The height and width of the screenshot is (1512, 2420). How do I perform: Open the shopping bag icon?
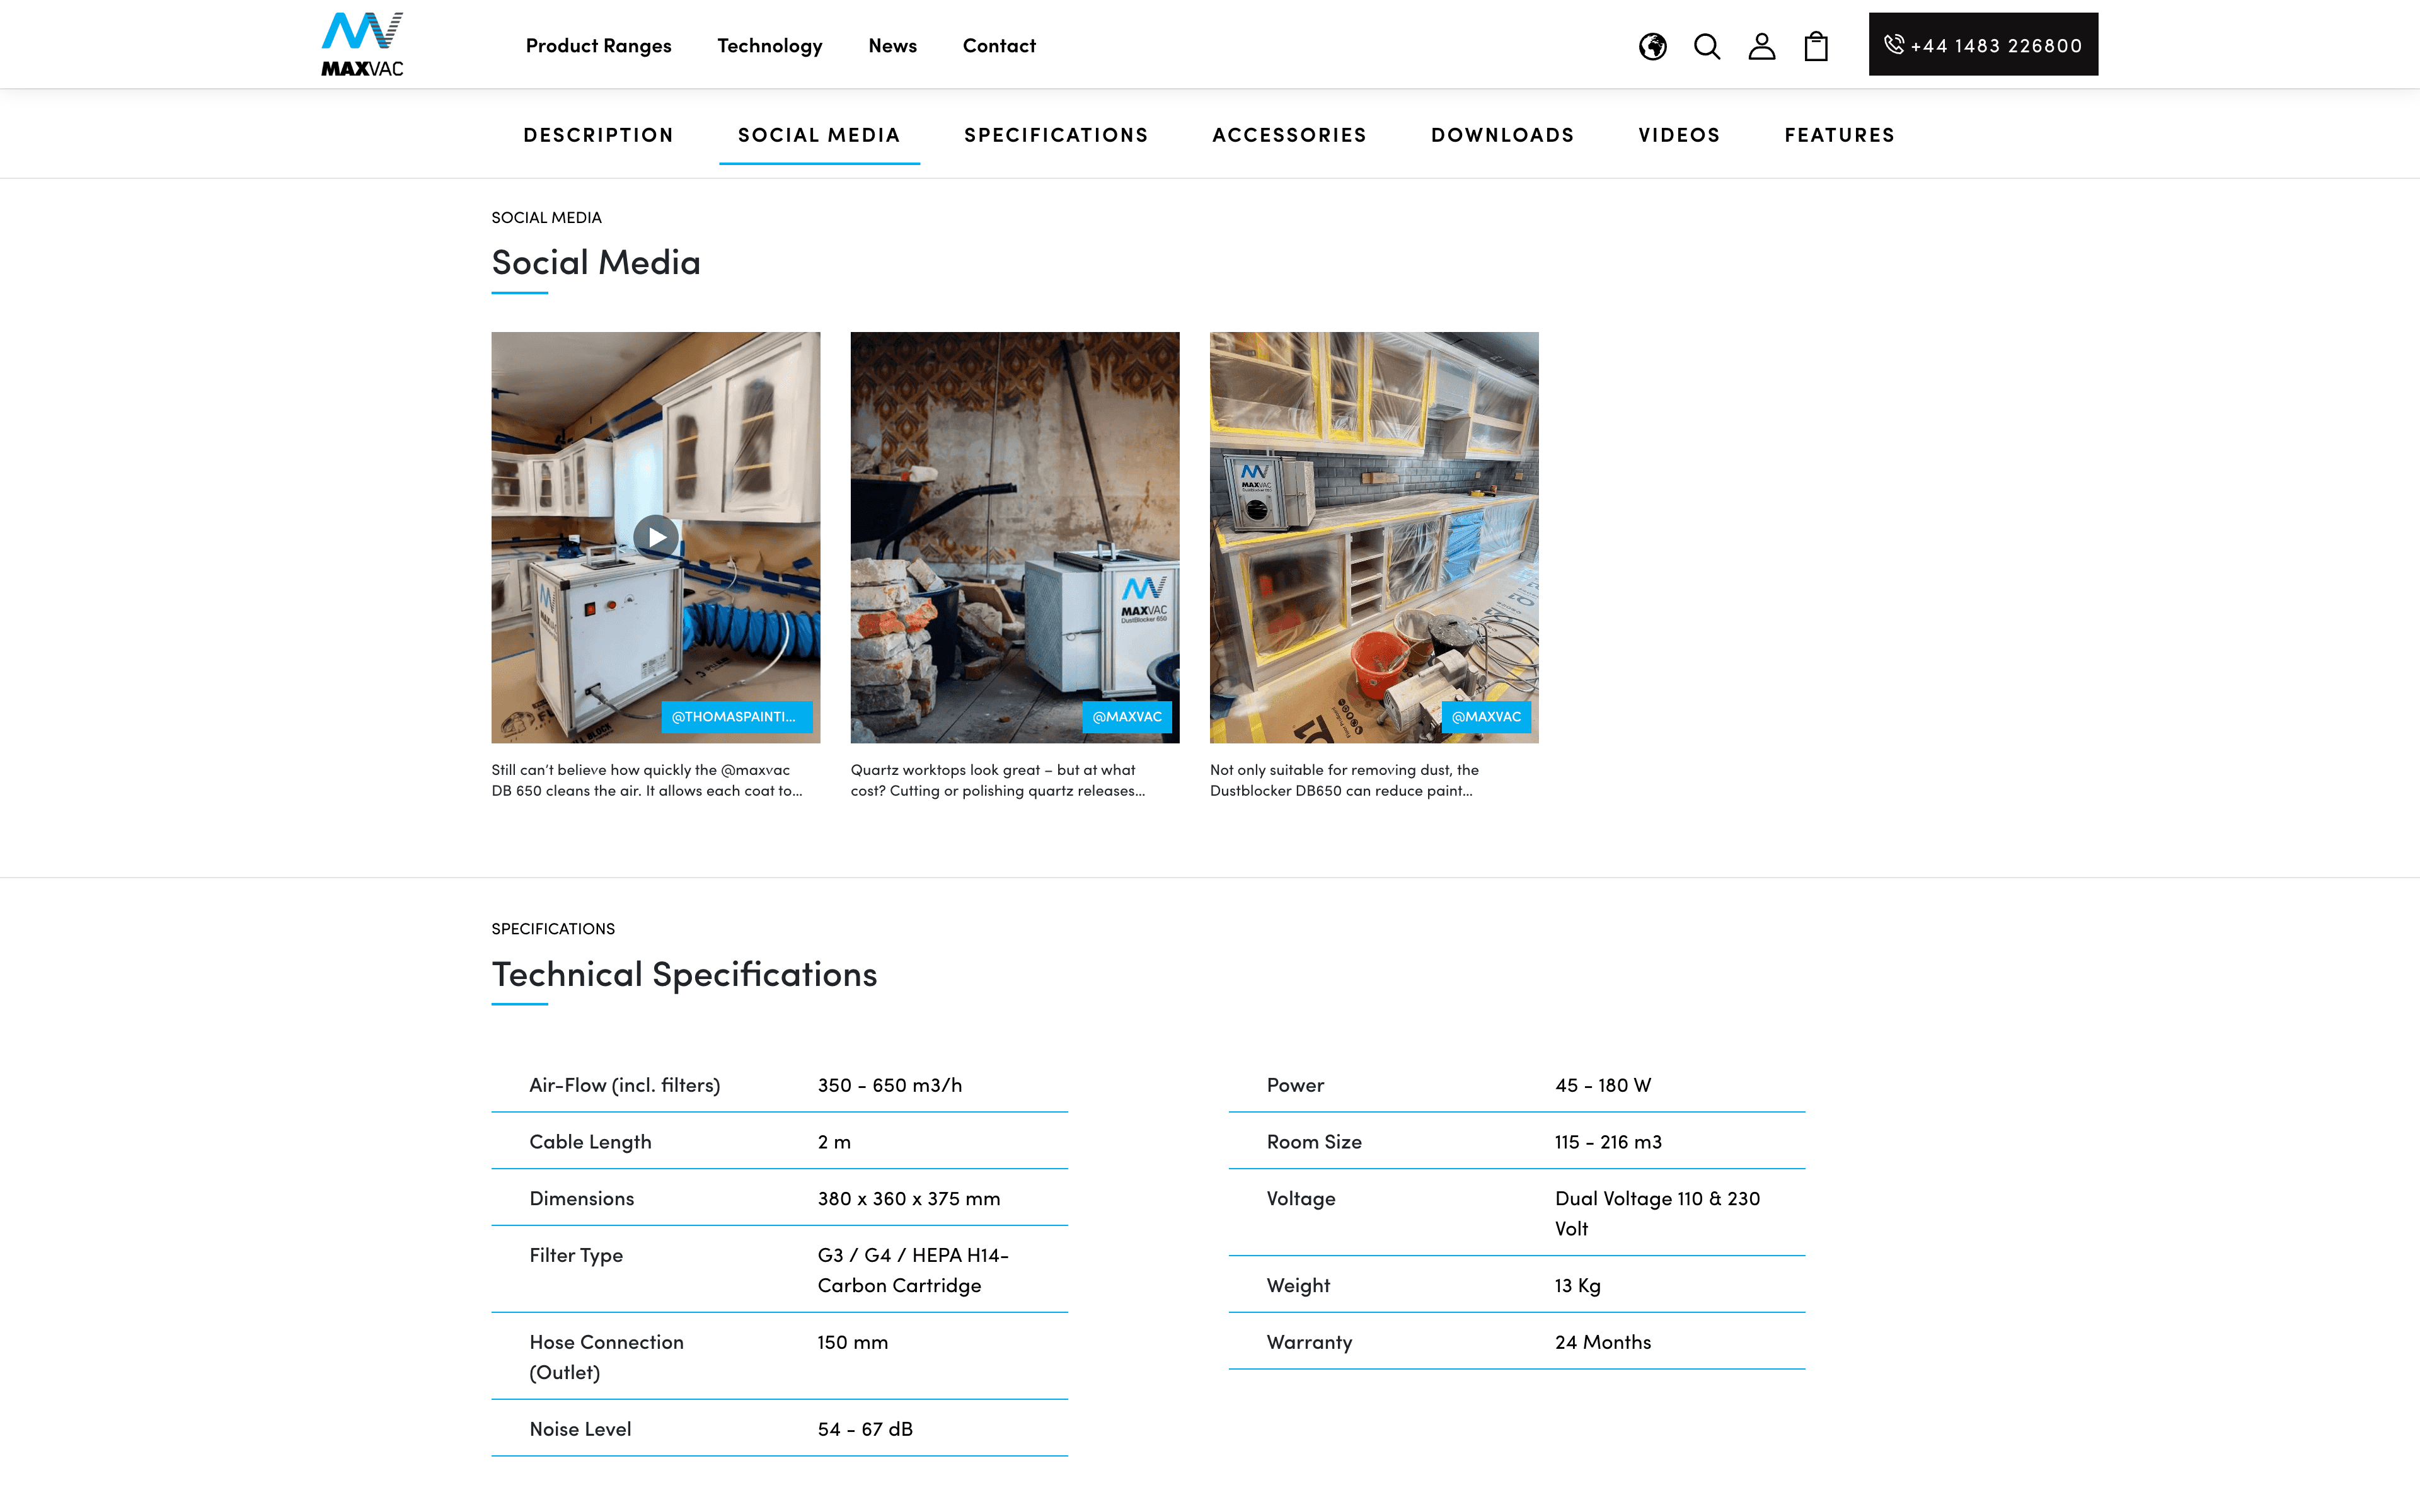[x=1816, y=46]
